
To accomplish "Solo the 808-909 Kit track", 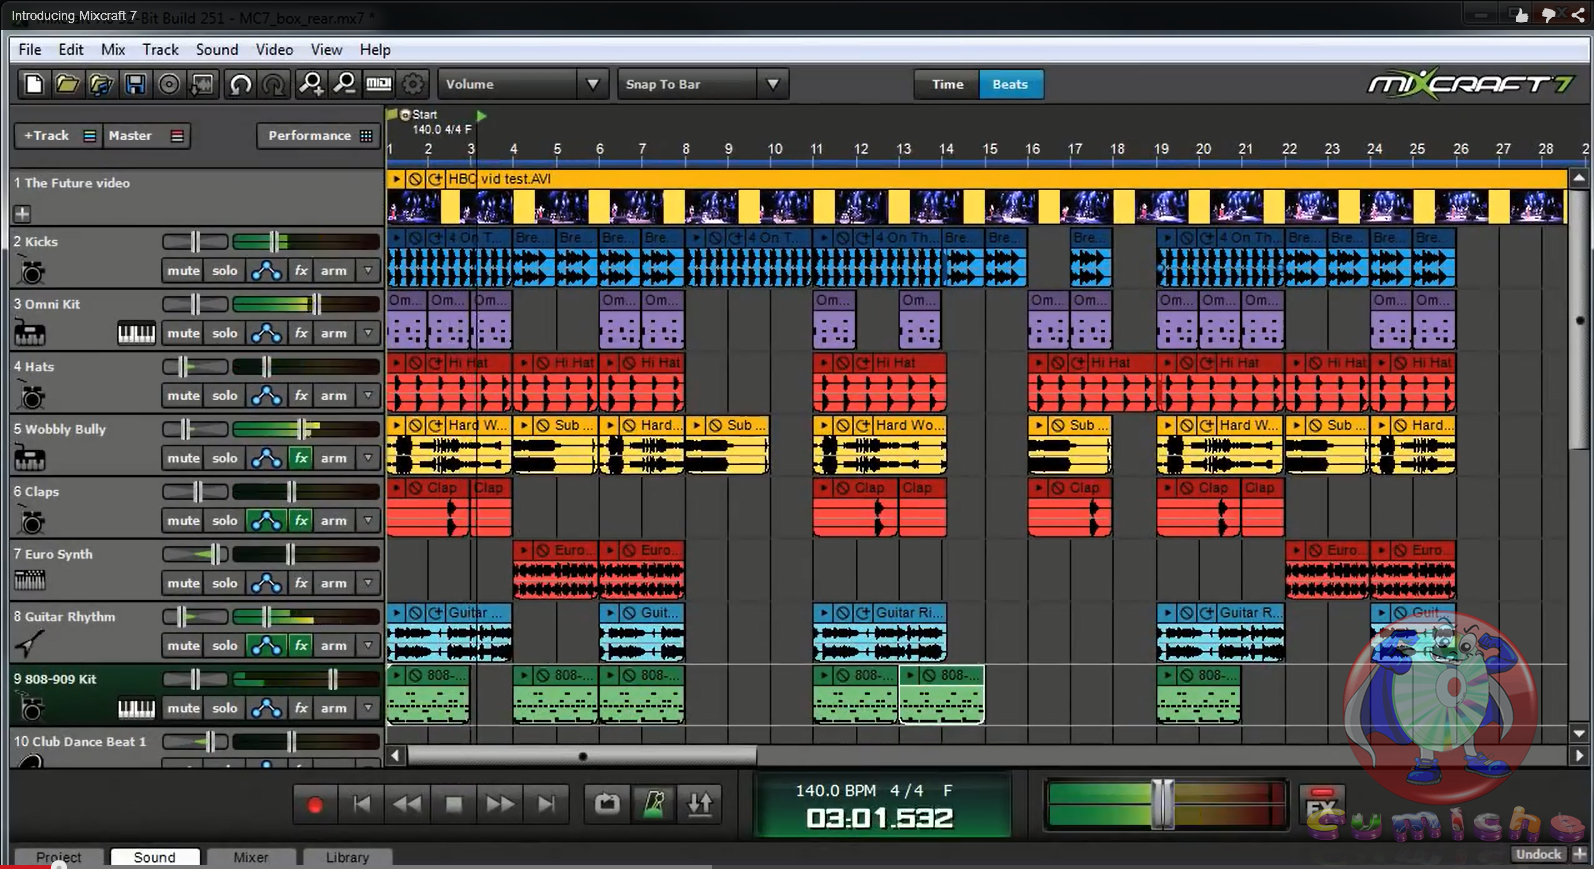I will [225, 708].
